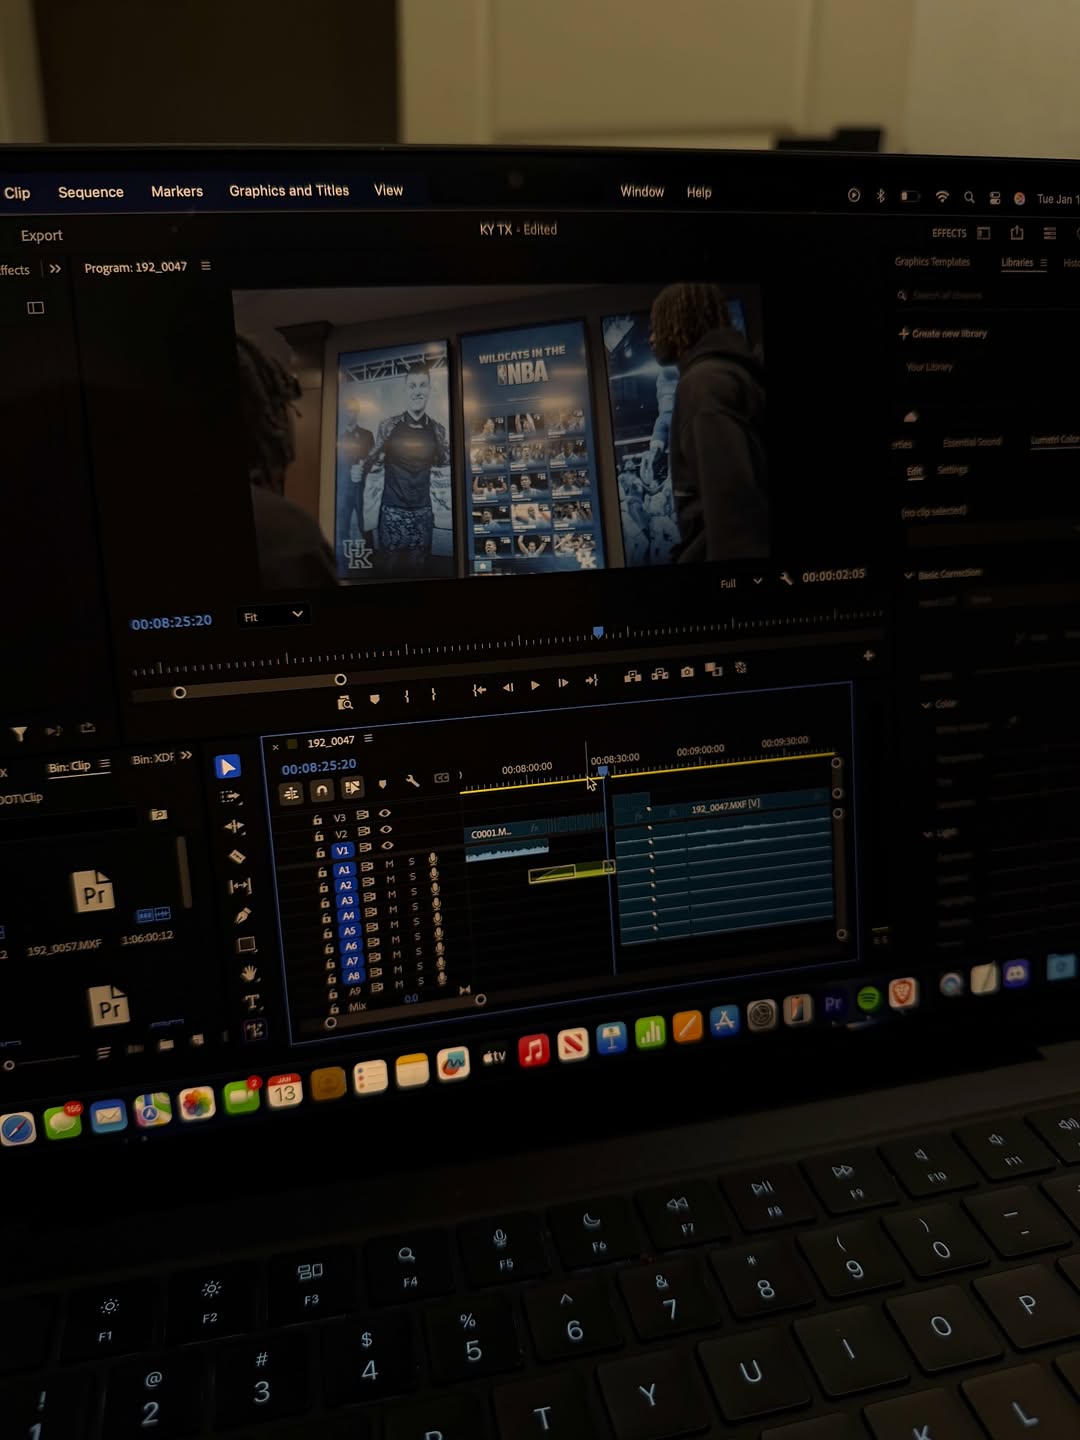Mute audio track A1
The image size is (1080, 1440).
point(389,865)
